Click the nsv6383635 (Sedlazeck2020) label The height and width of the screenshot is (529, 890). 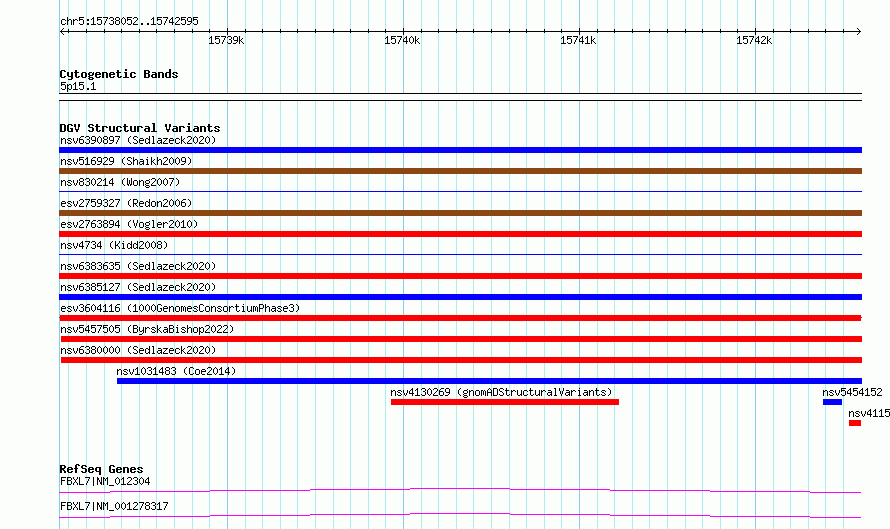tap(138, 266)
